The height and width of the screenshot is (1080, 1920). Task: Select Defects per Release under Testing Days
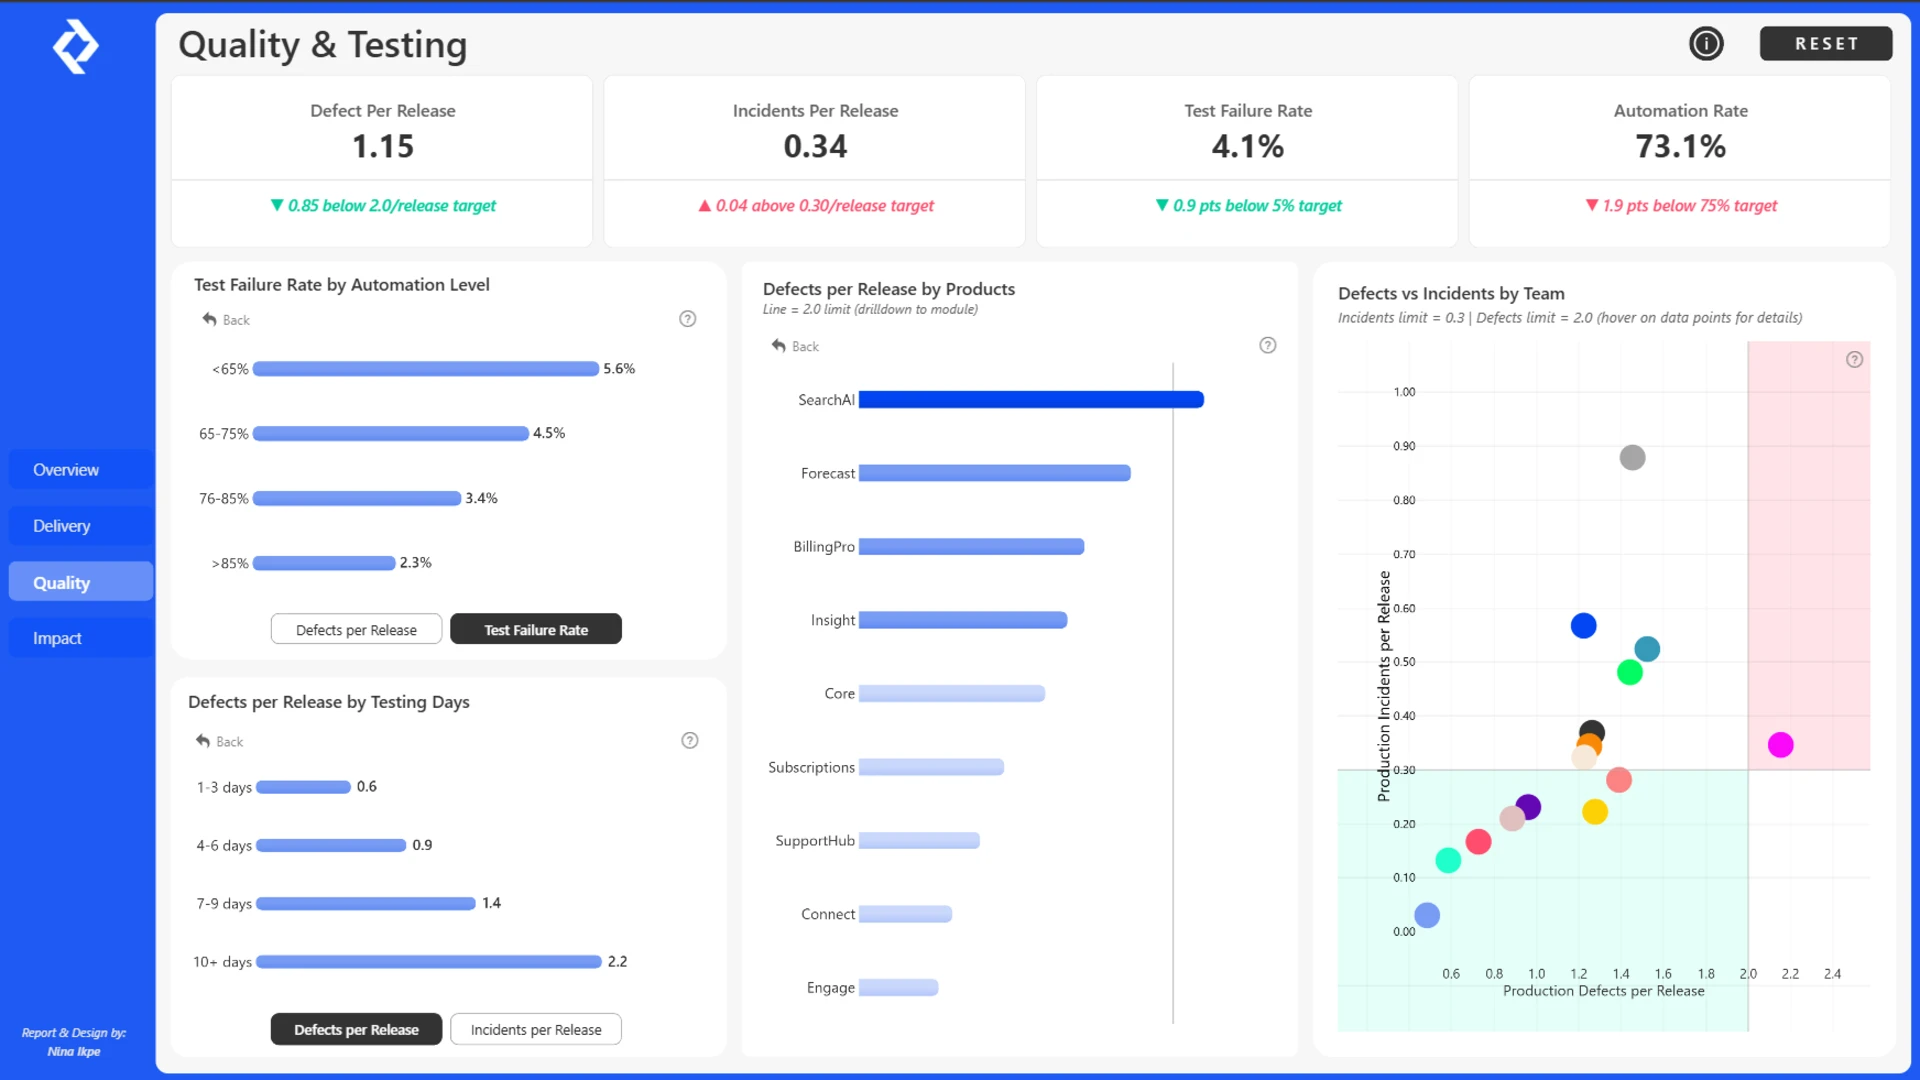coord(356,1030)
